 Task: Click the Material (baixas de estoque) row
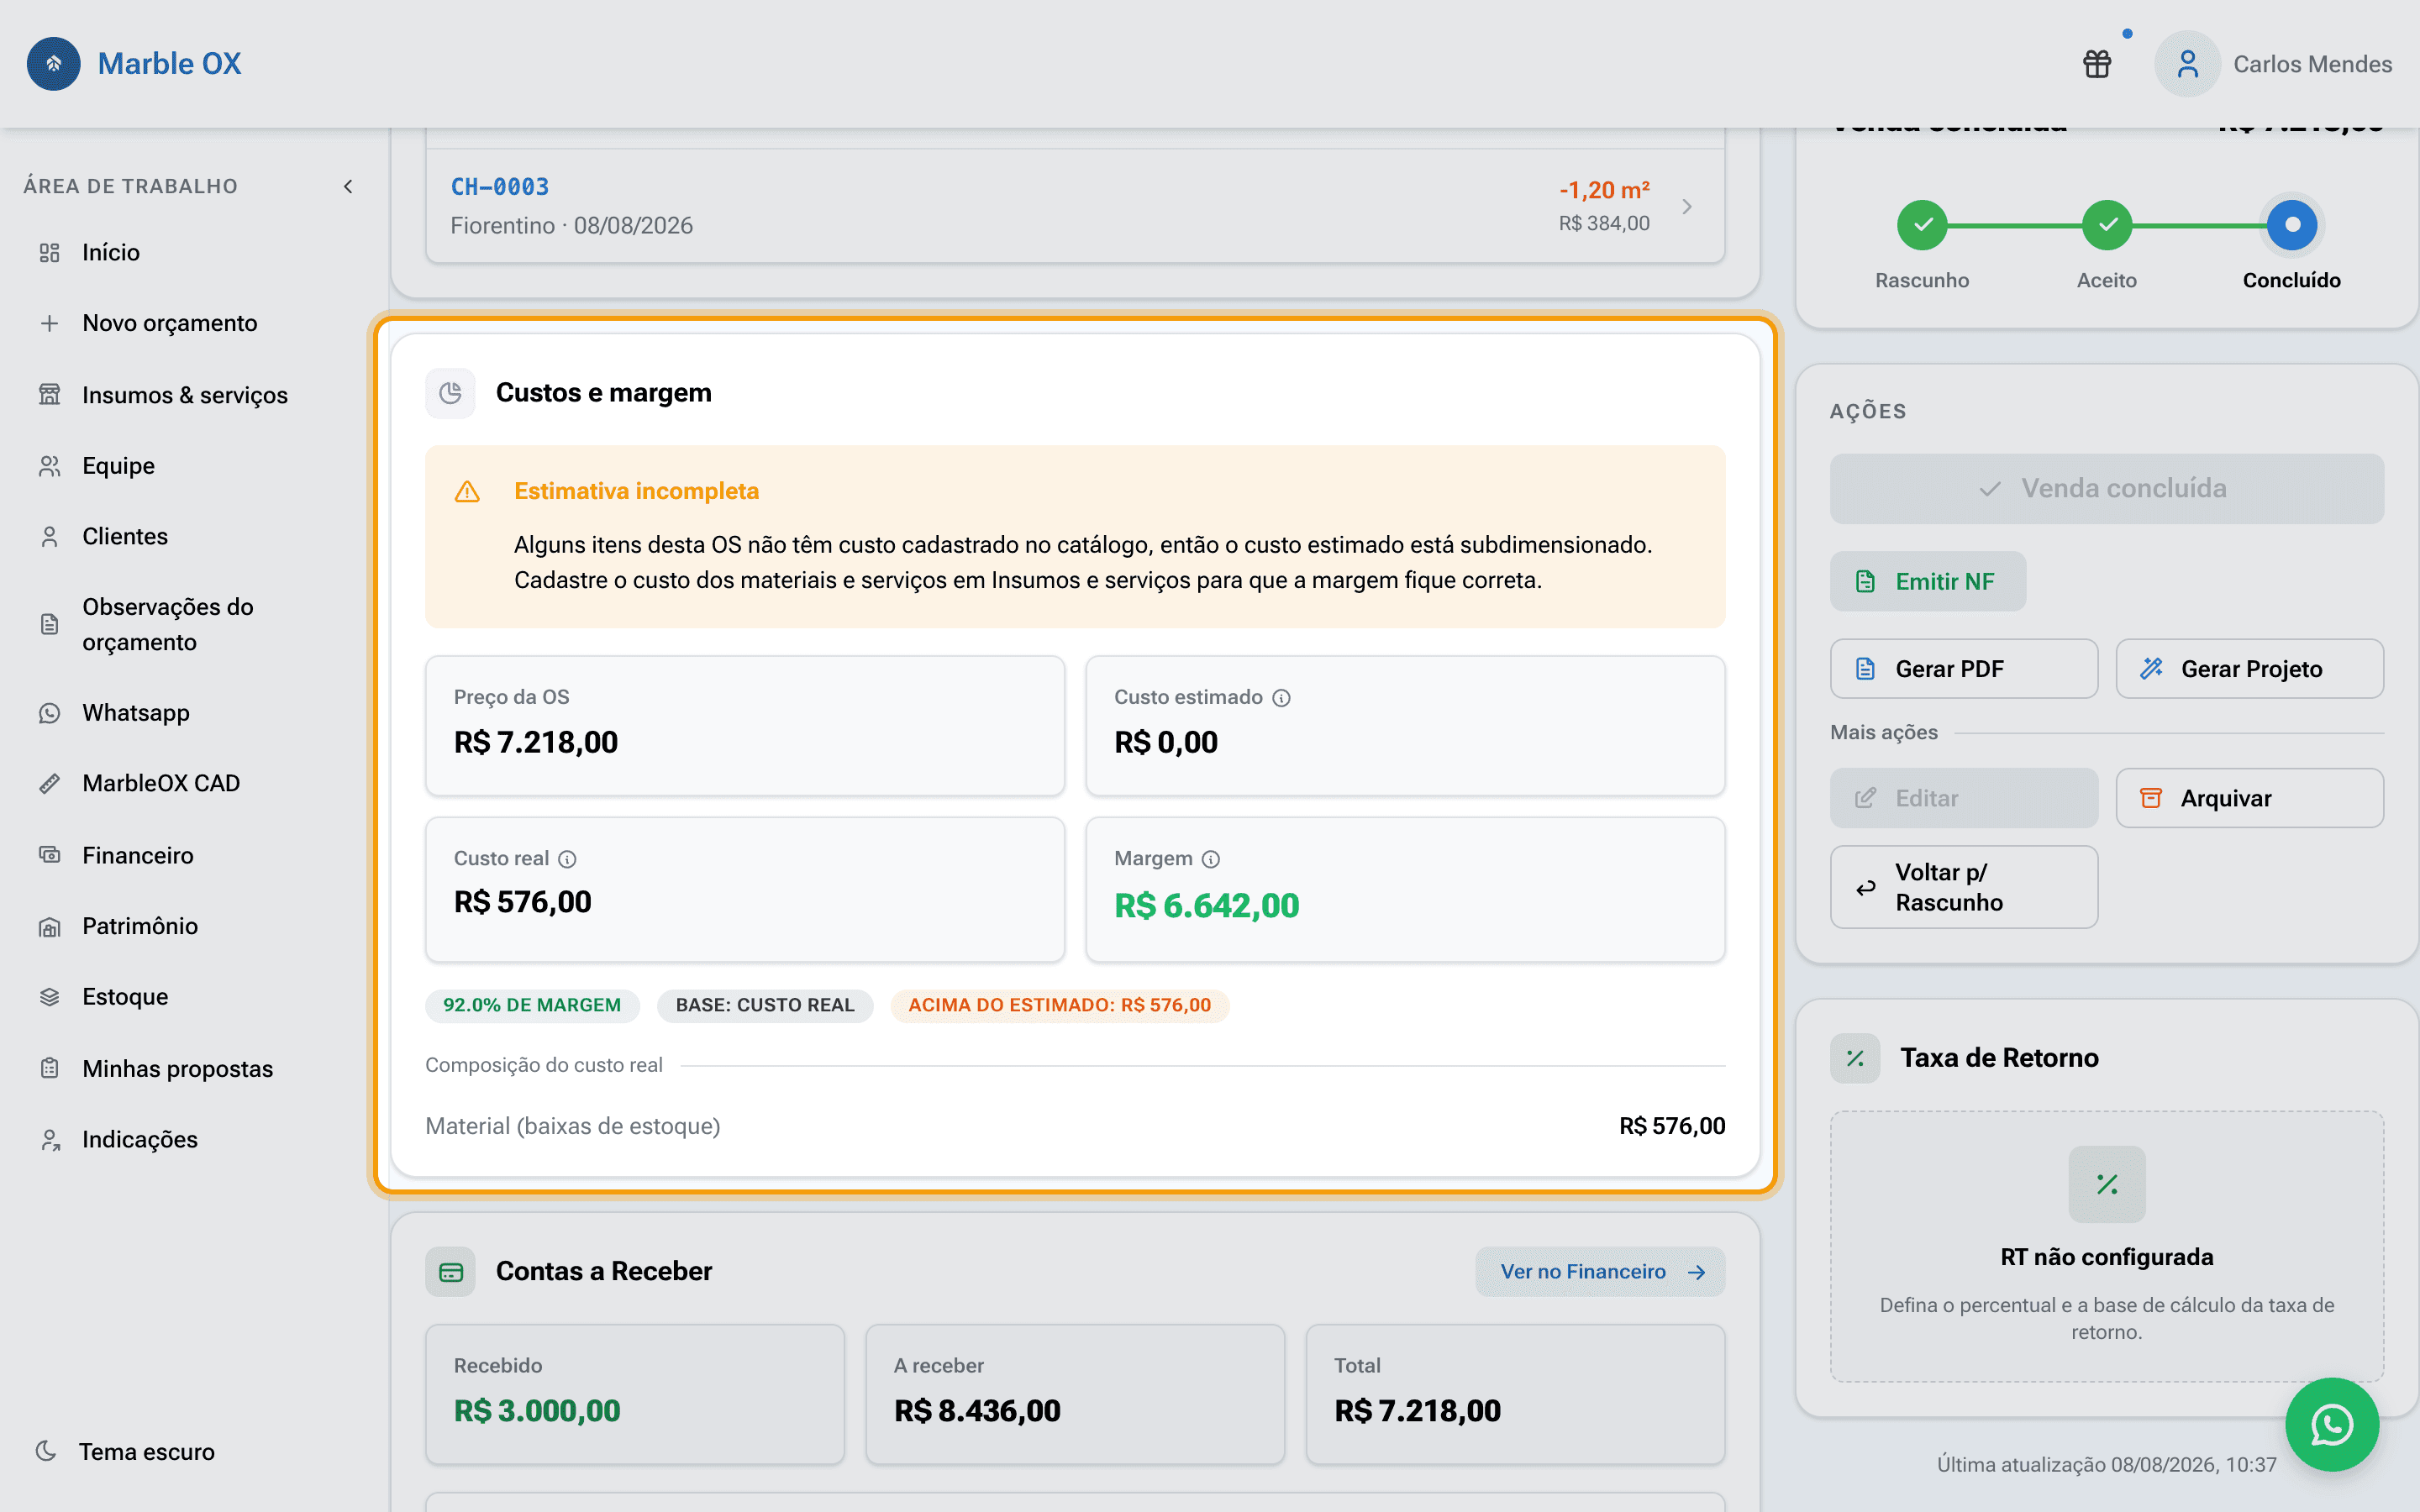[1075, 1126]
